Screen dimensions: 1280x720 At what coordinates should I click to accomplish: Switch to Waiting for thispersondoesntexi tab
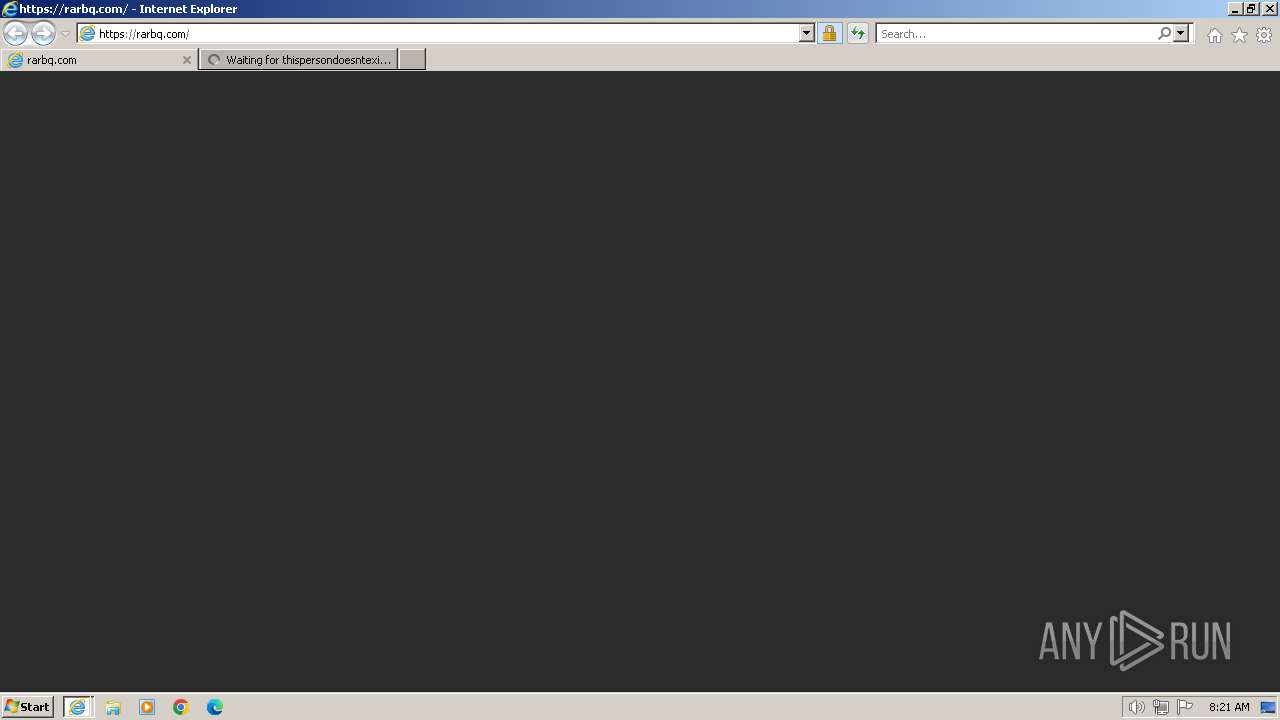click(x=298, y=60)
